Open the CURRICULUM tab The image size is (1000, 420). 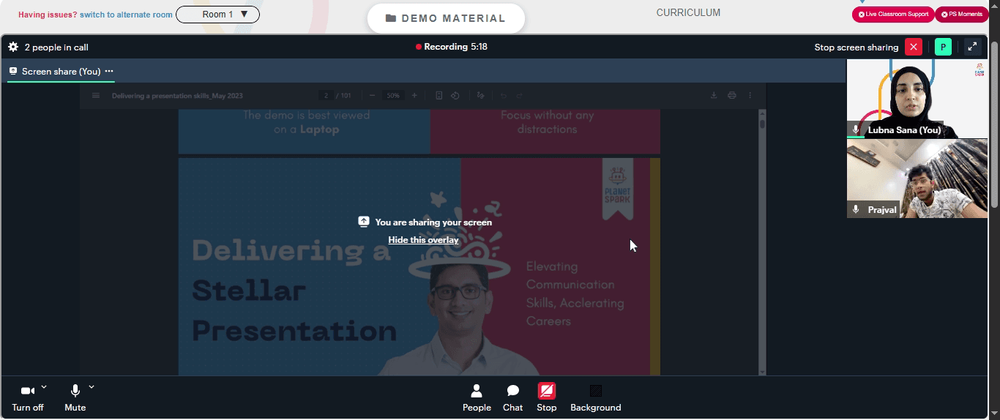[688, 13]
